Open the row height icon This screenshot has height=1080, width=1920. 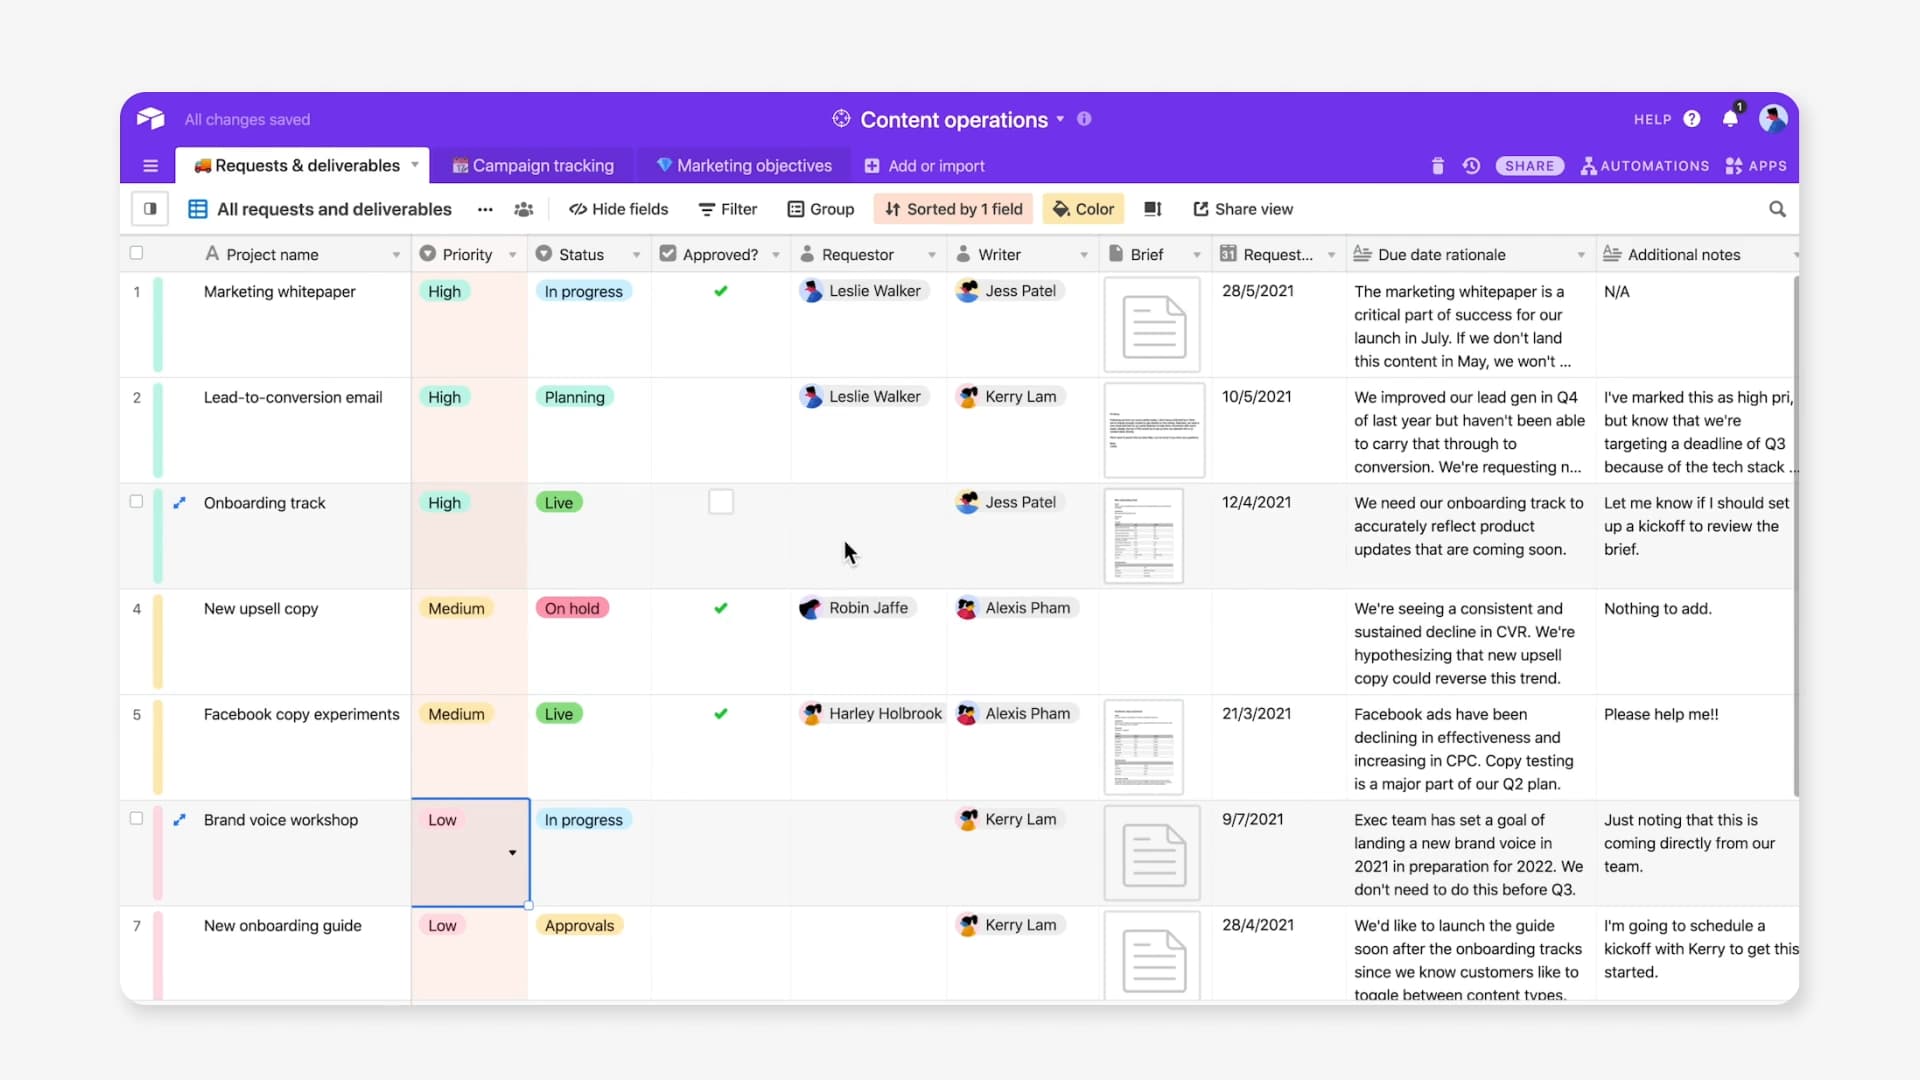pos(1152,209)
